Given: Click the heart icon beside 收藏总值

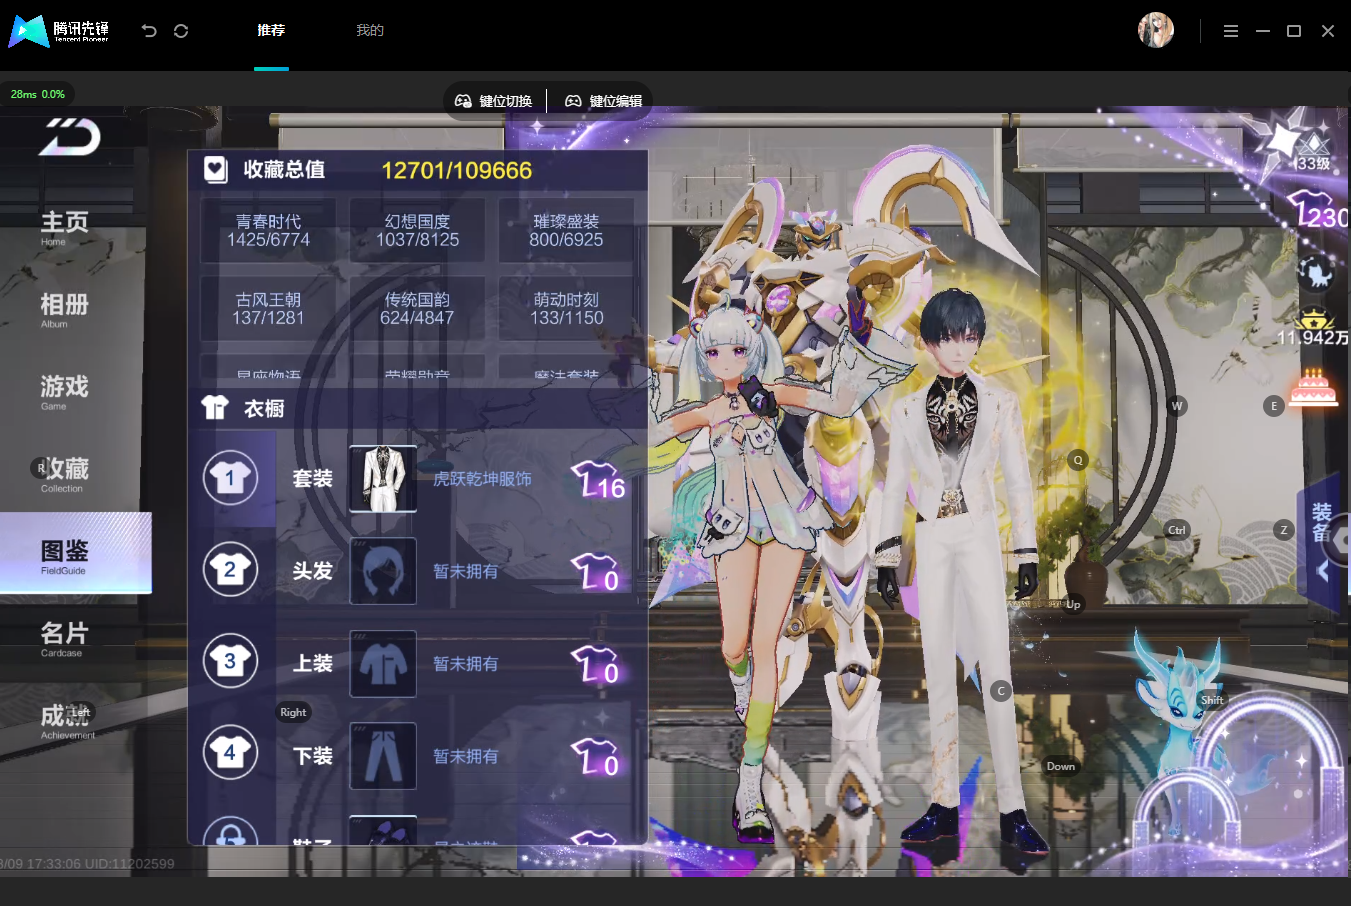Looking at the screenshot, I should [215, 170].
